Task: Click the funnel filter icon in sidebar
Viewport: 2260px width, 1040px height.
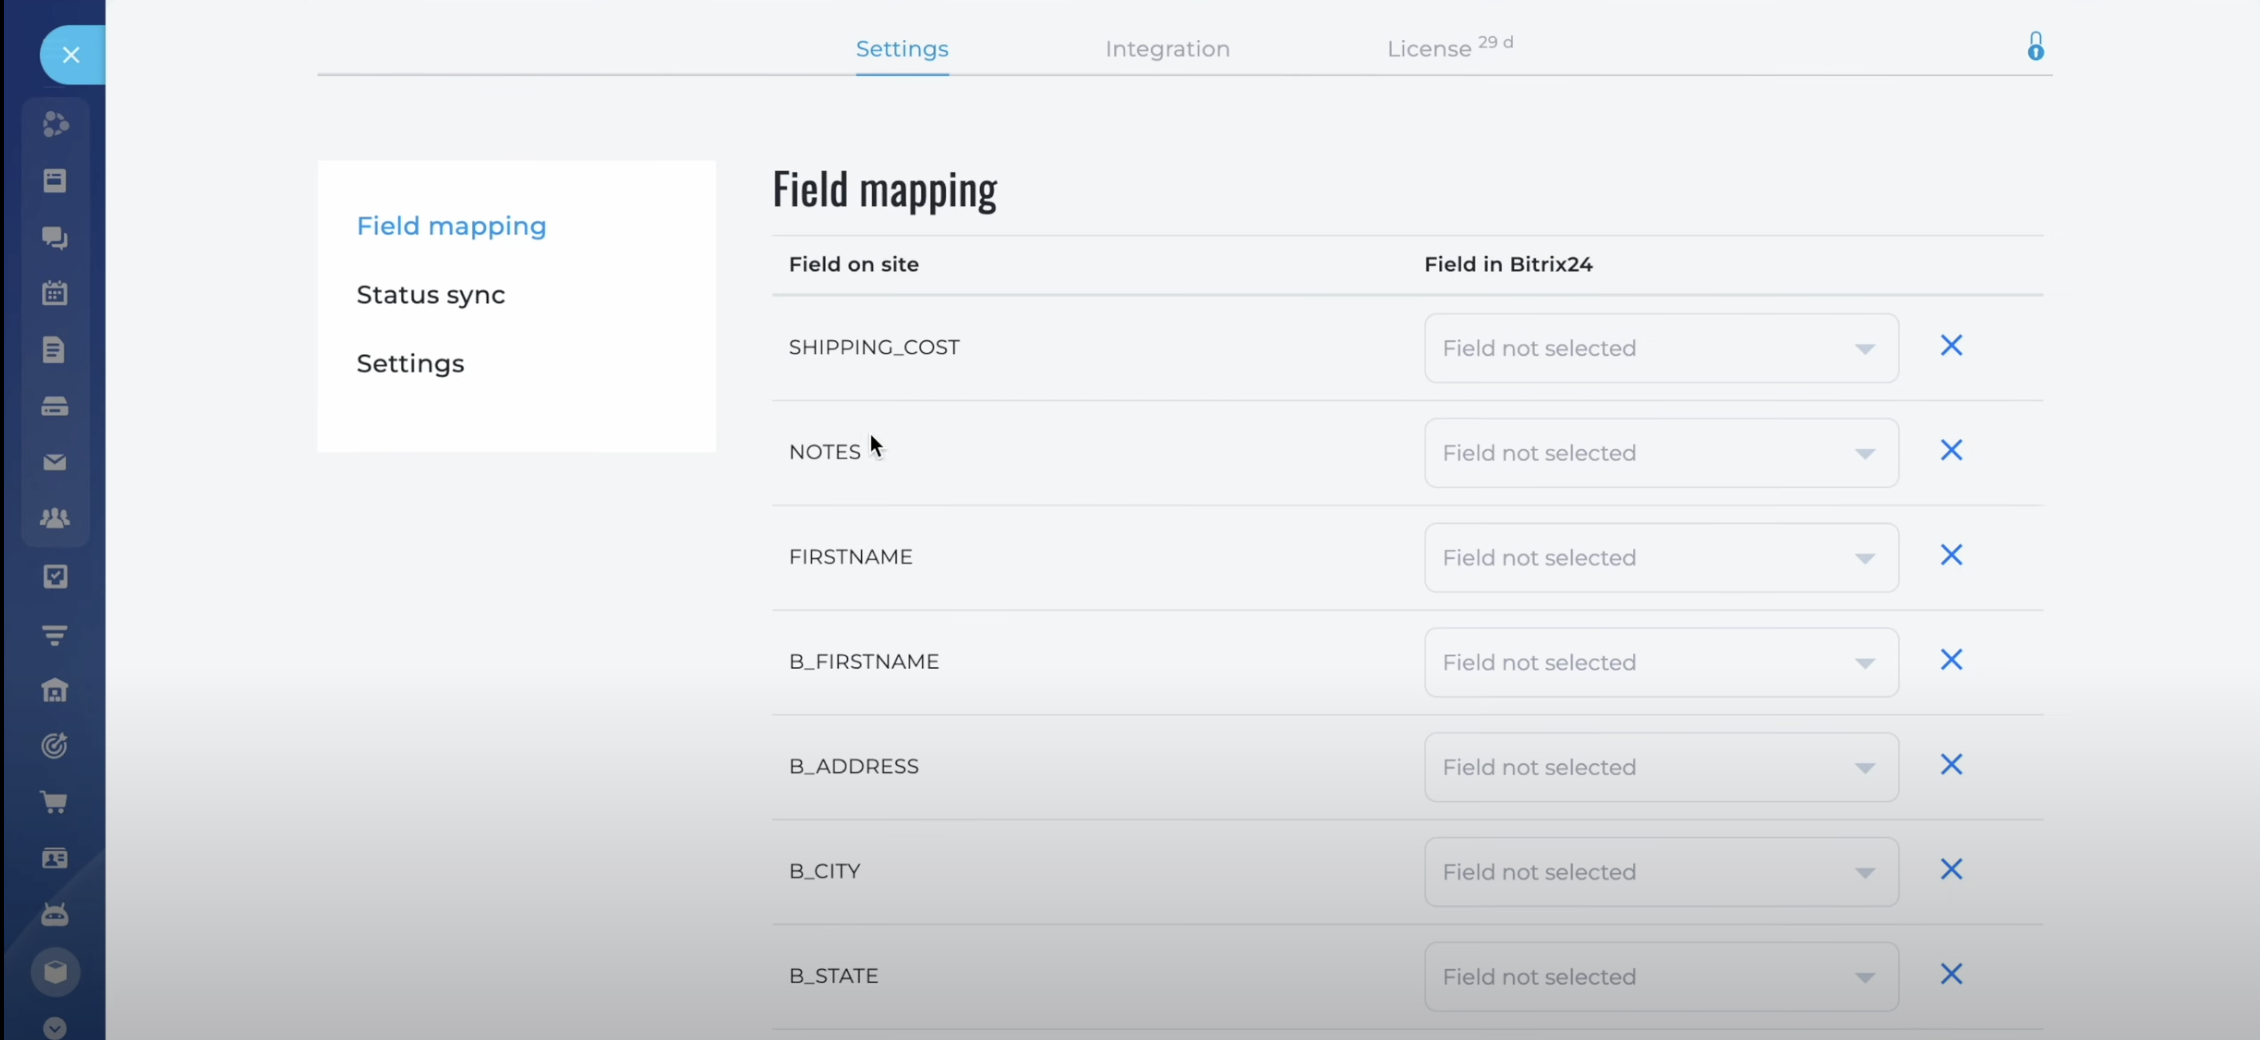Action: 55,634
